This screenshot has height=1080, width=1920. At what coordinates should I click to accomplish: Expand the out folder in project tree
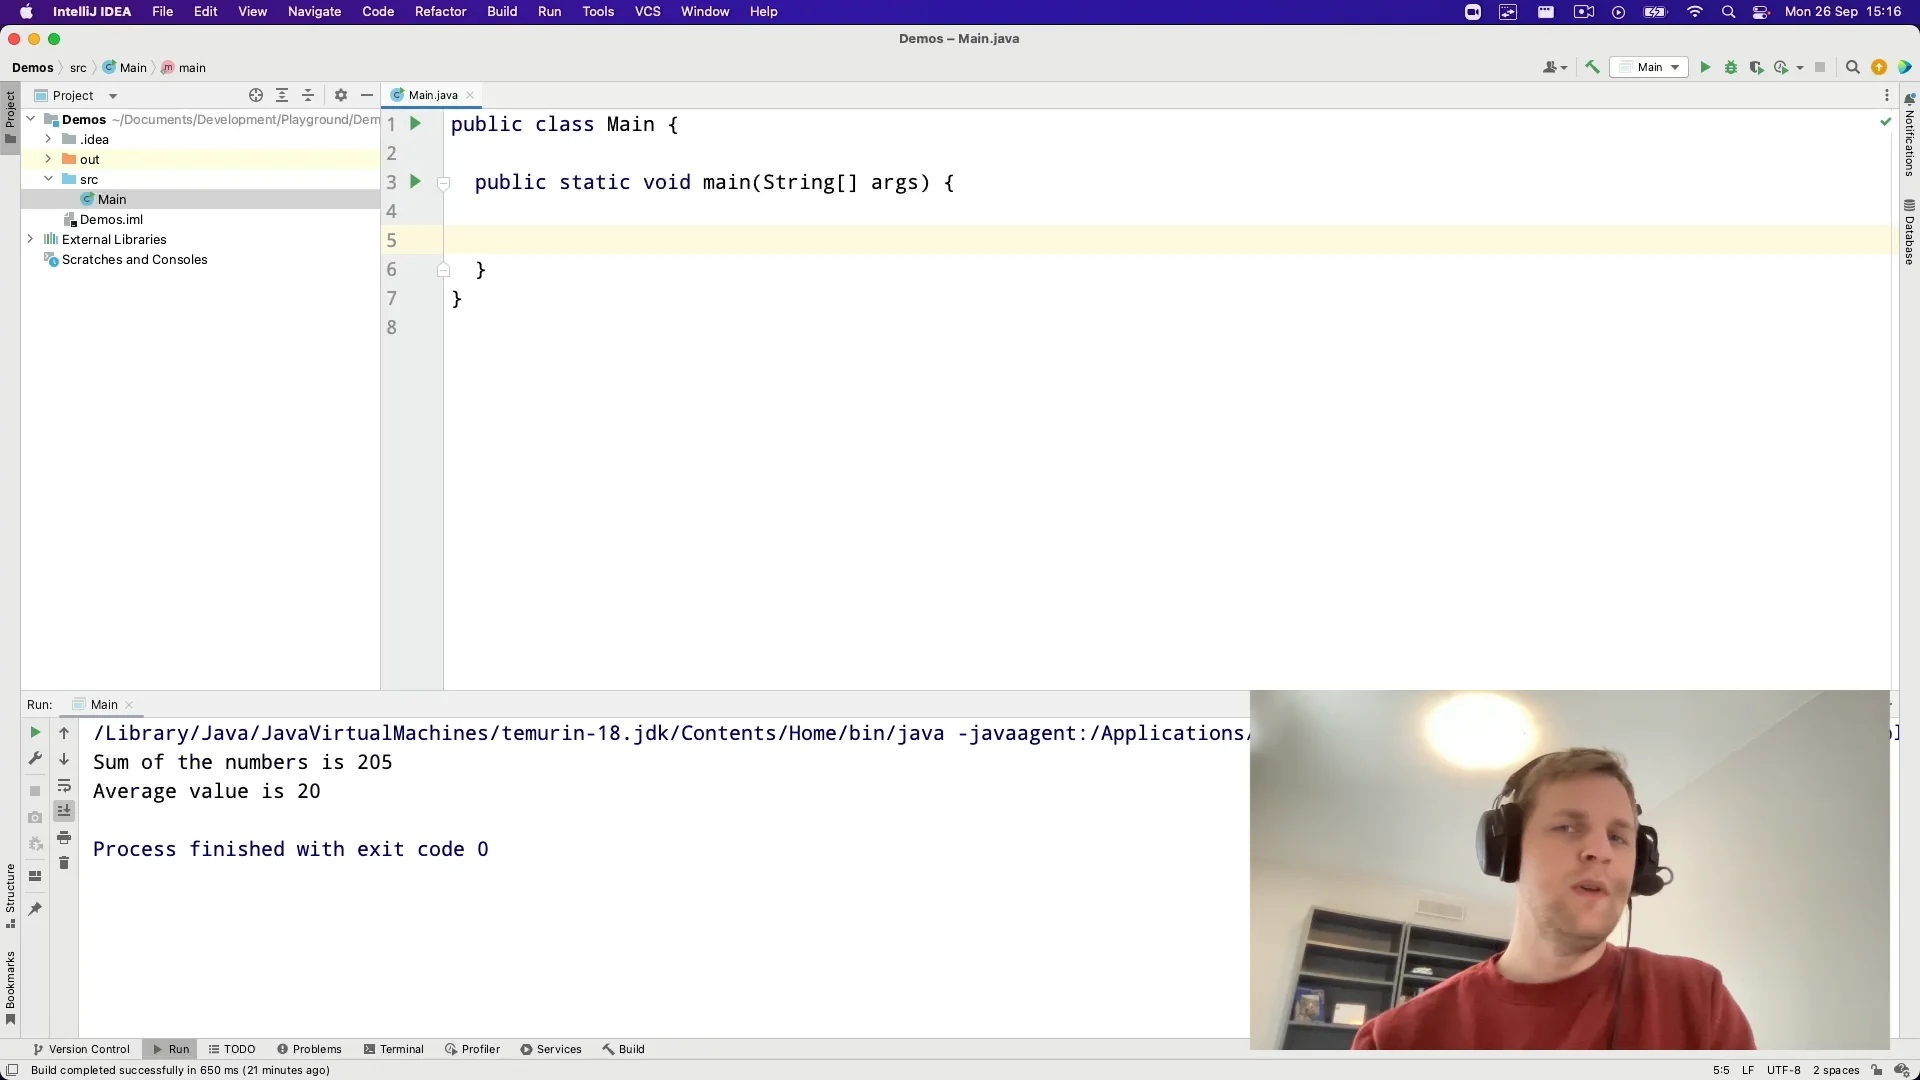click(48, 159)
